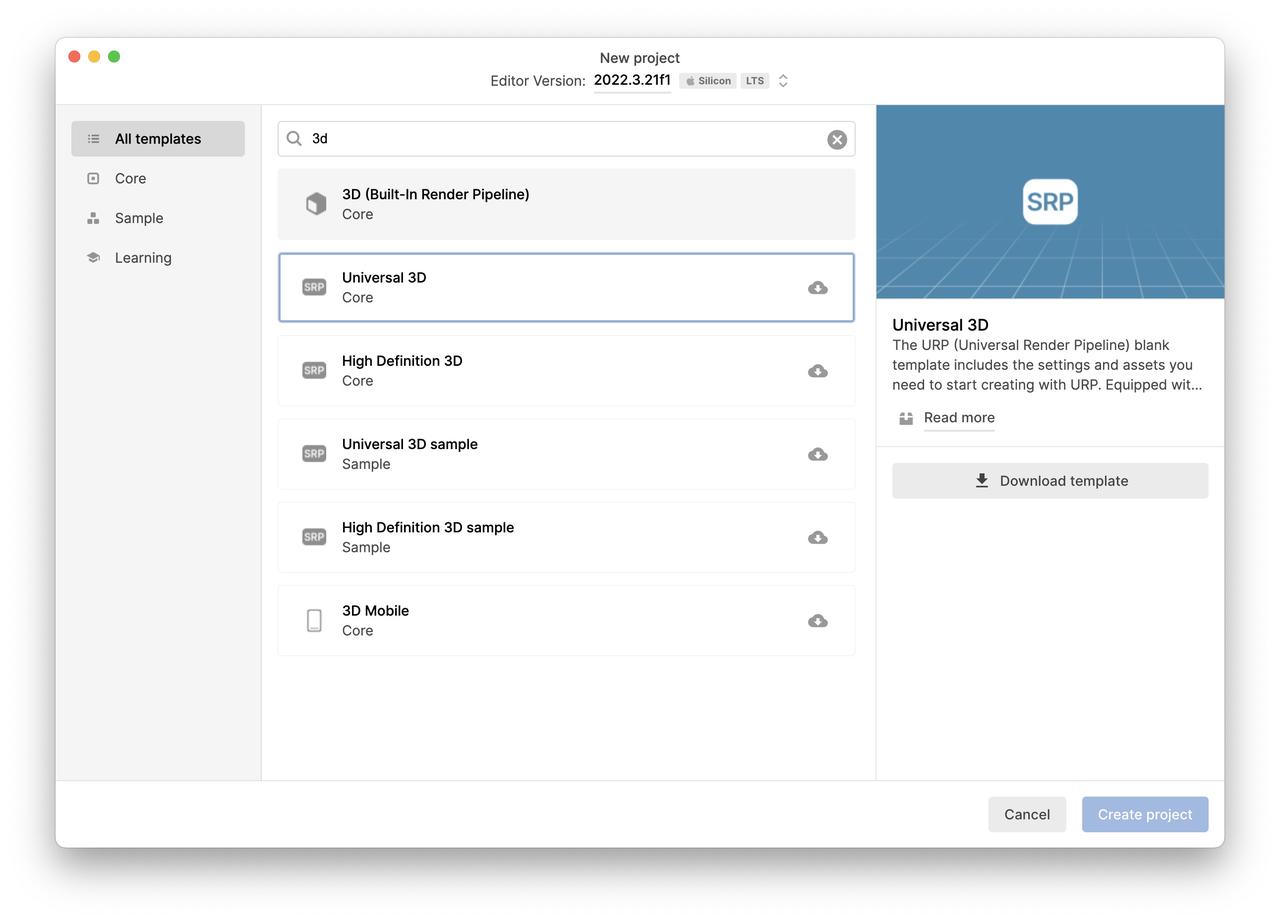Viewport: 1280px width, 921px height.
Task: Click the Read more book icon
Action: point(906,418)
